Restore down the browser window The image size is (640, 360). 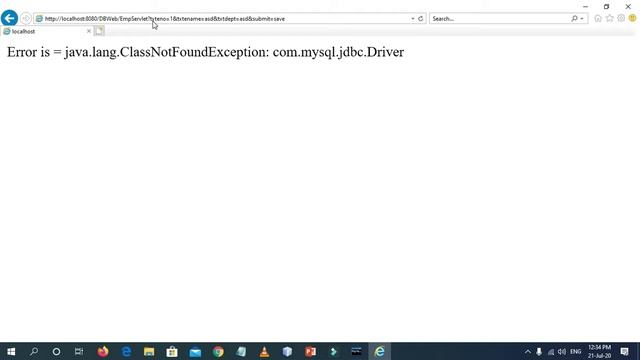(x=607, y=7)
